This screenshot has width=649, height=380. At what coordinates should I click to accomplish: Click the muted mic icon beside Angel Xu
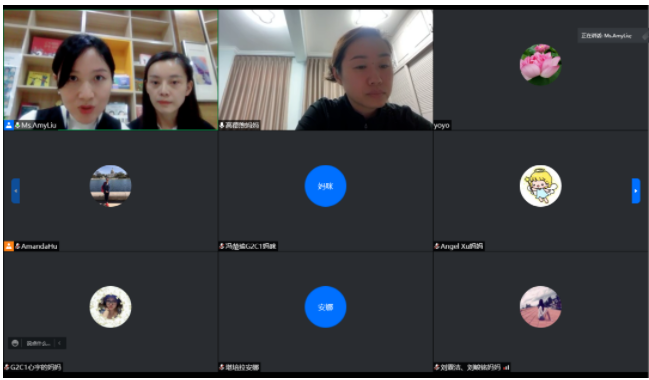(x=437, y=246)
